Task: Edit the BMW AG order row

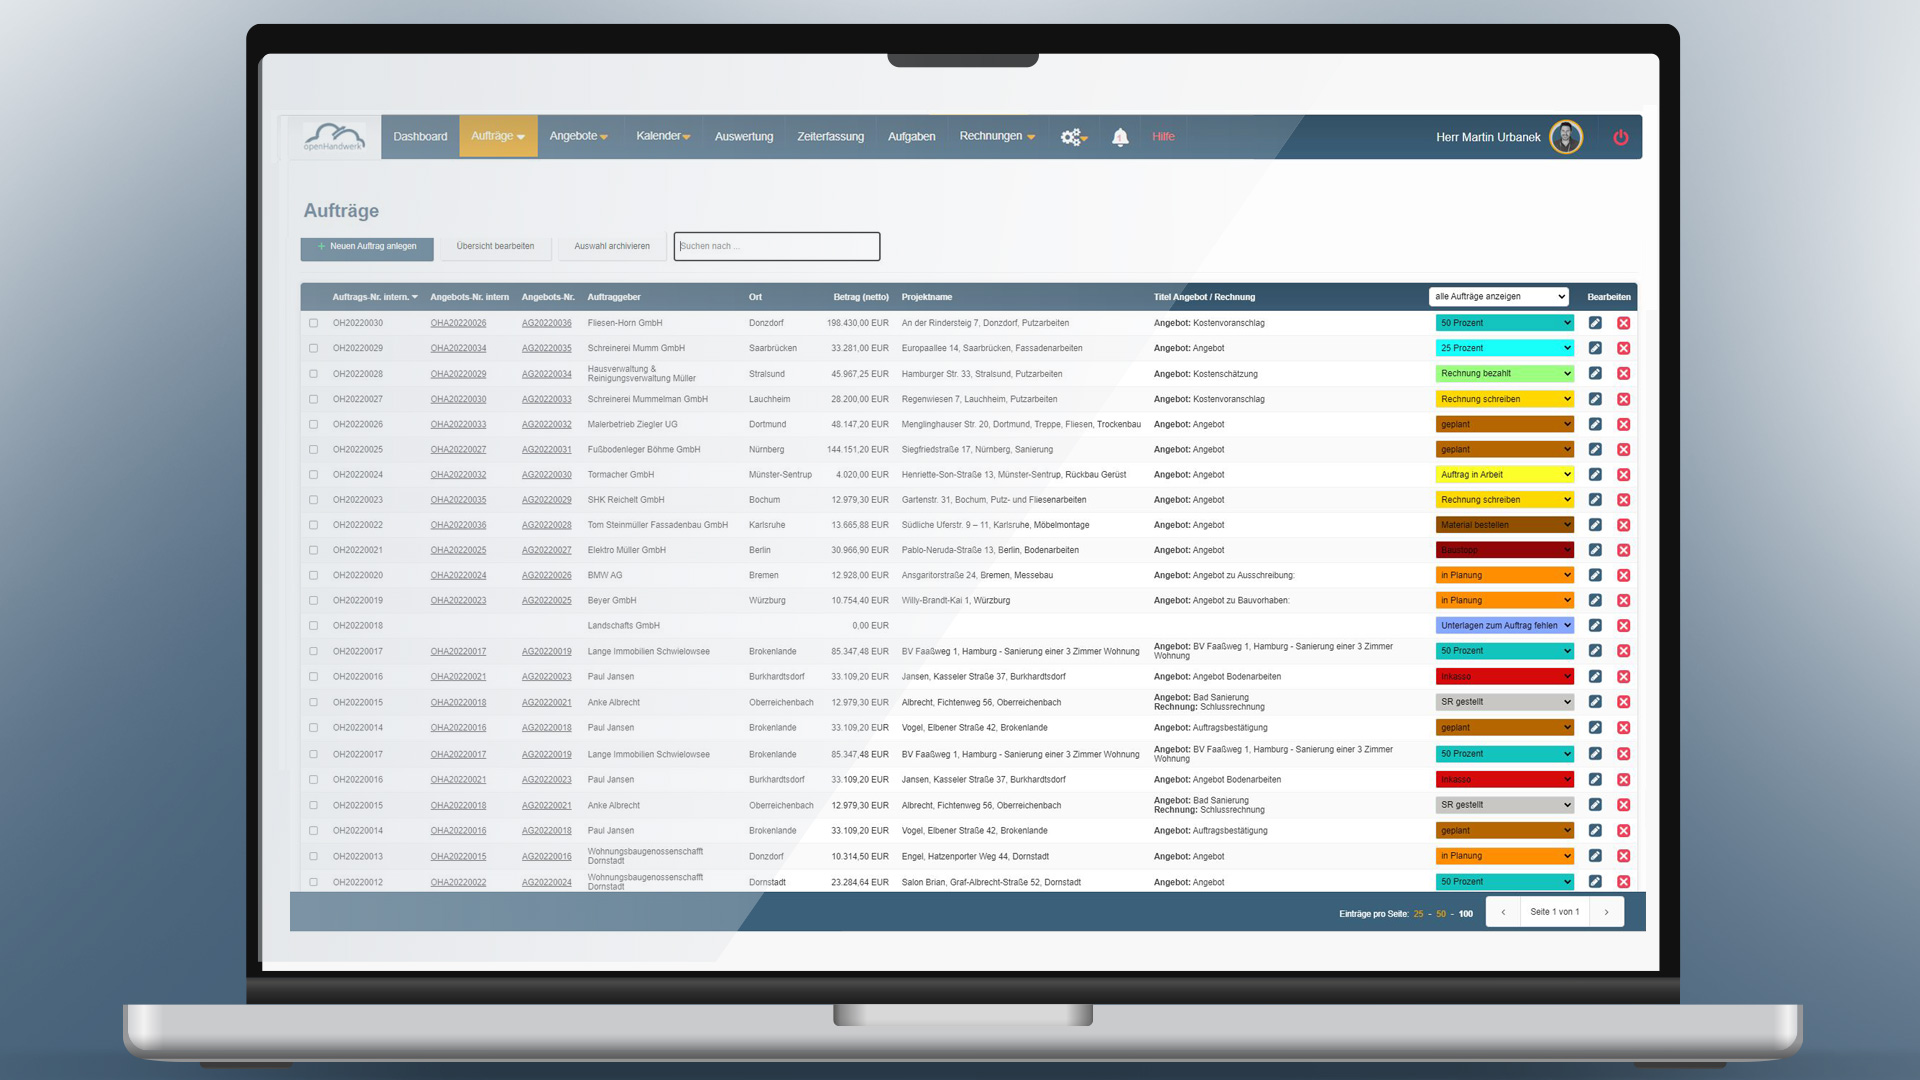Action: tap(1595, 575)
